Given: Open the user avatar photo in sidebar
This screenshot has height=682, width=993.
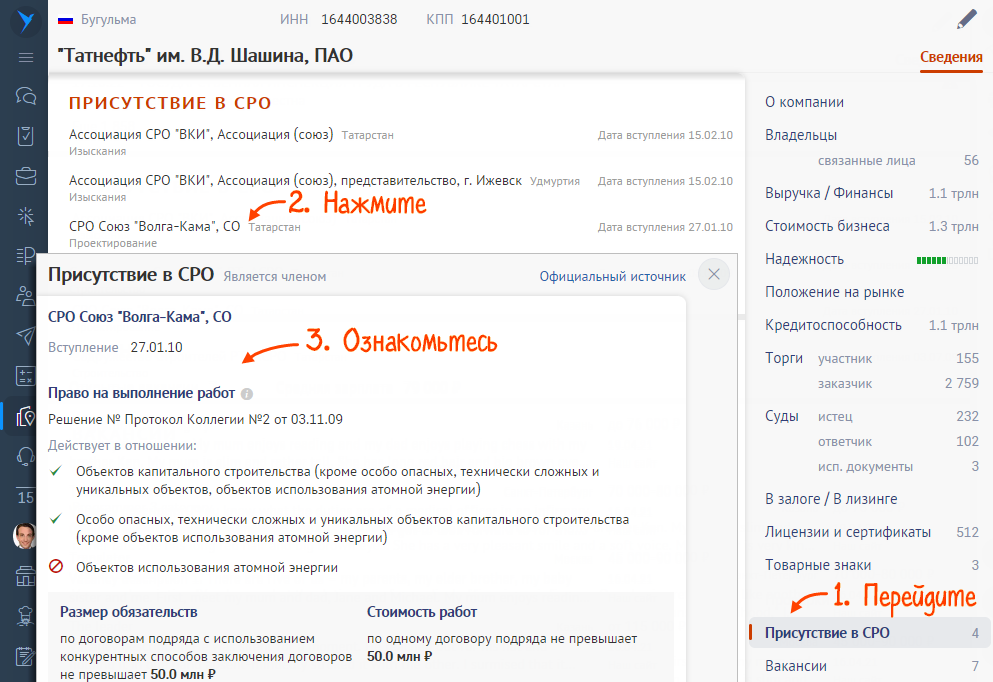Looking at the screenshot, I should (x=25, y=536).
